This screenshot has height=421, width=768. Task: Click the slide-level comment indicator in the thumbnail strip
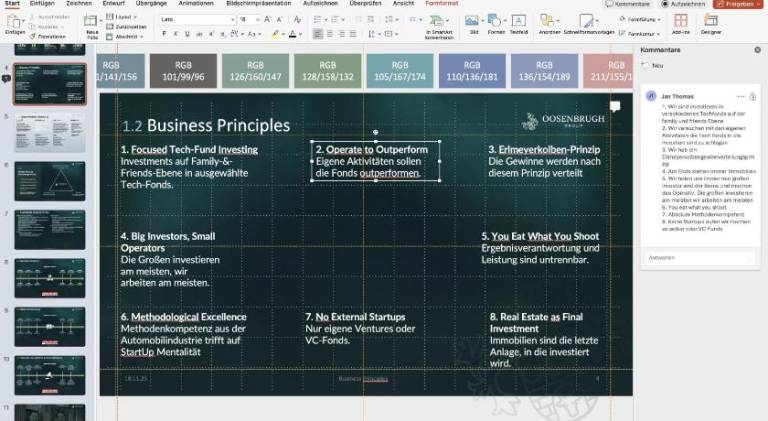6,78
